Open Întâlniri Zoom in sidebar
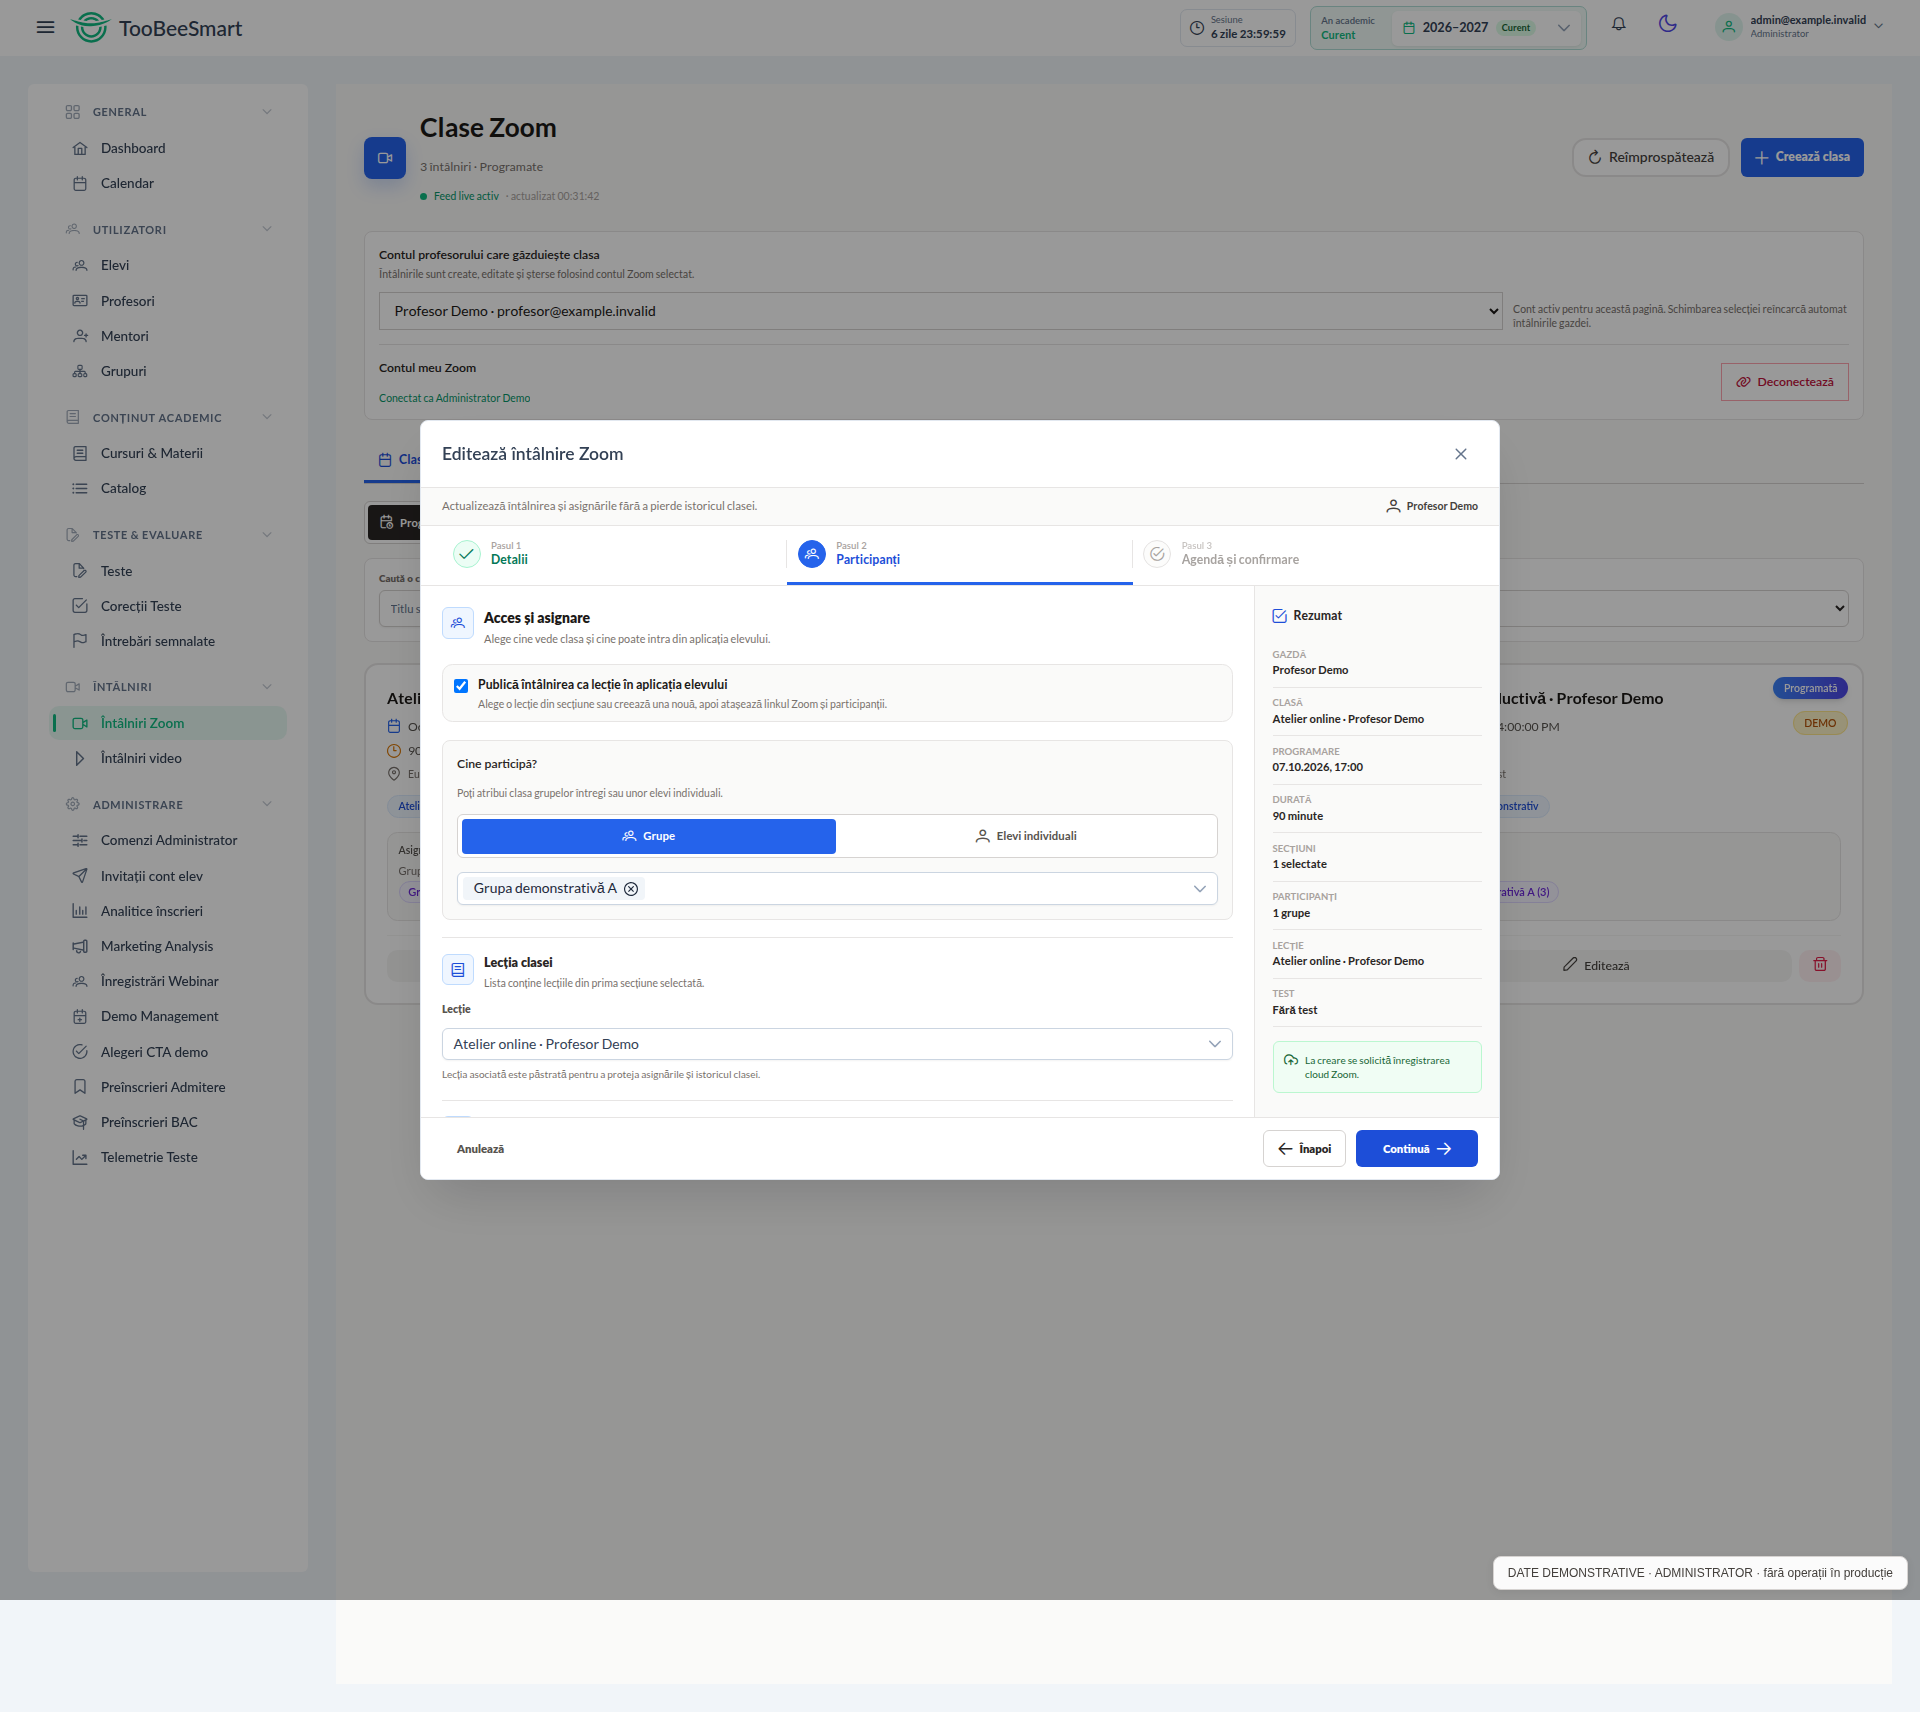 [168, 723]
